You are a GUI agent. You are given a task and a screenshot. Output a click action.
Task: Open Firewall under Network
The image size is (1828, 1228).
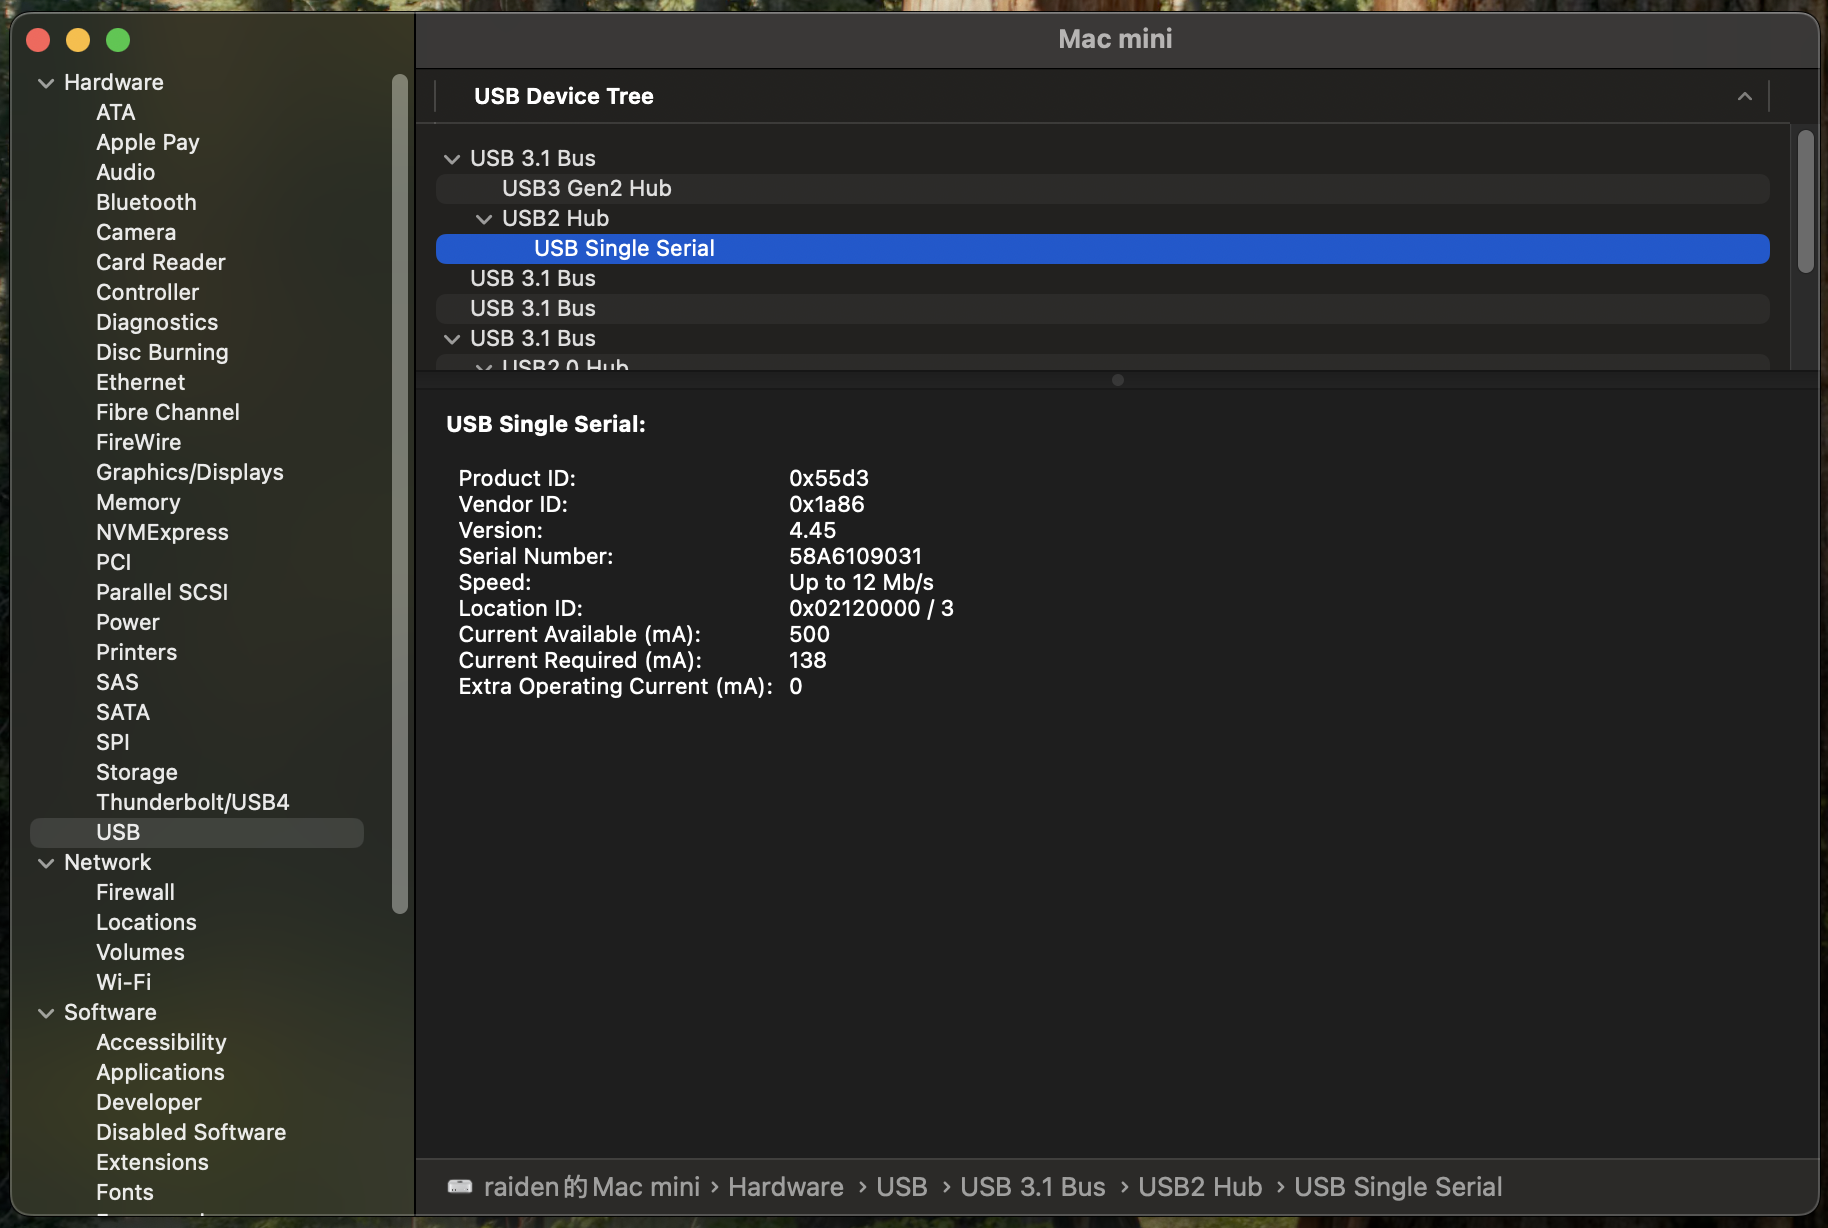pyautogui.click(x=135, y=893)
